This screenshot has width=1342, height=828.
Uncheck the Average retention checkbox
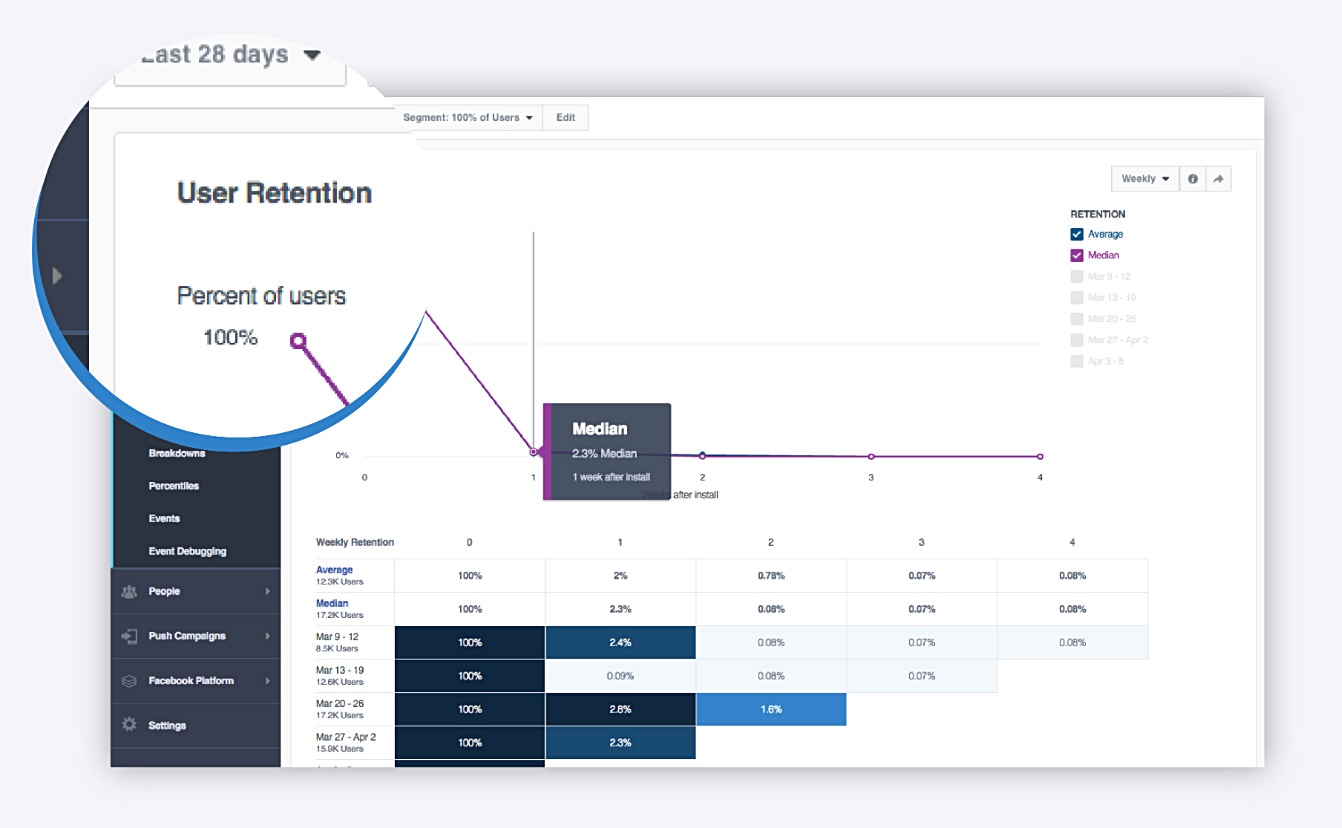[x=1077, y=234]
